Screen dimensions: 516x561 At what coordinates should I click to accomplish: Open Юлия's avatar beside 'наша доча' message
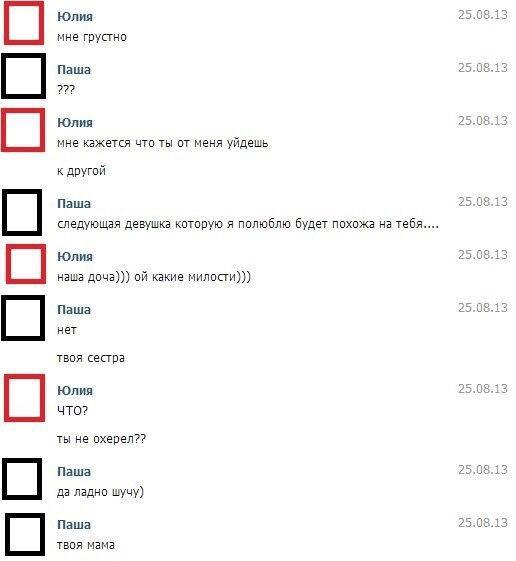pos(26,264)
